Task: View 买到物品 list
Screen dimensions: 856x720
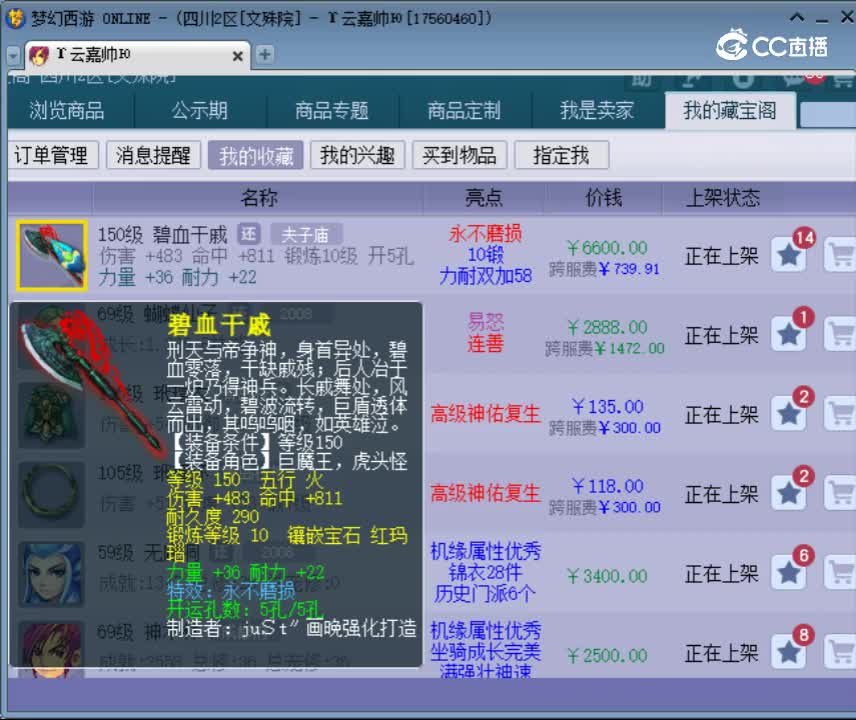Action: coord(460,156)
